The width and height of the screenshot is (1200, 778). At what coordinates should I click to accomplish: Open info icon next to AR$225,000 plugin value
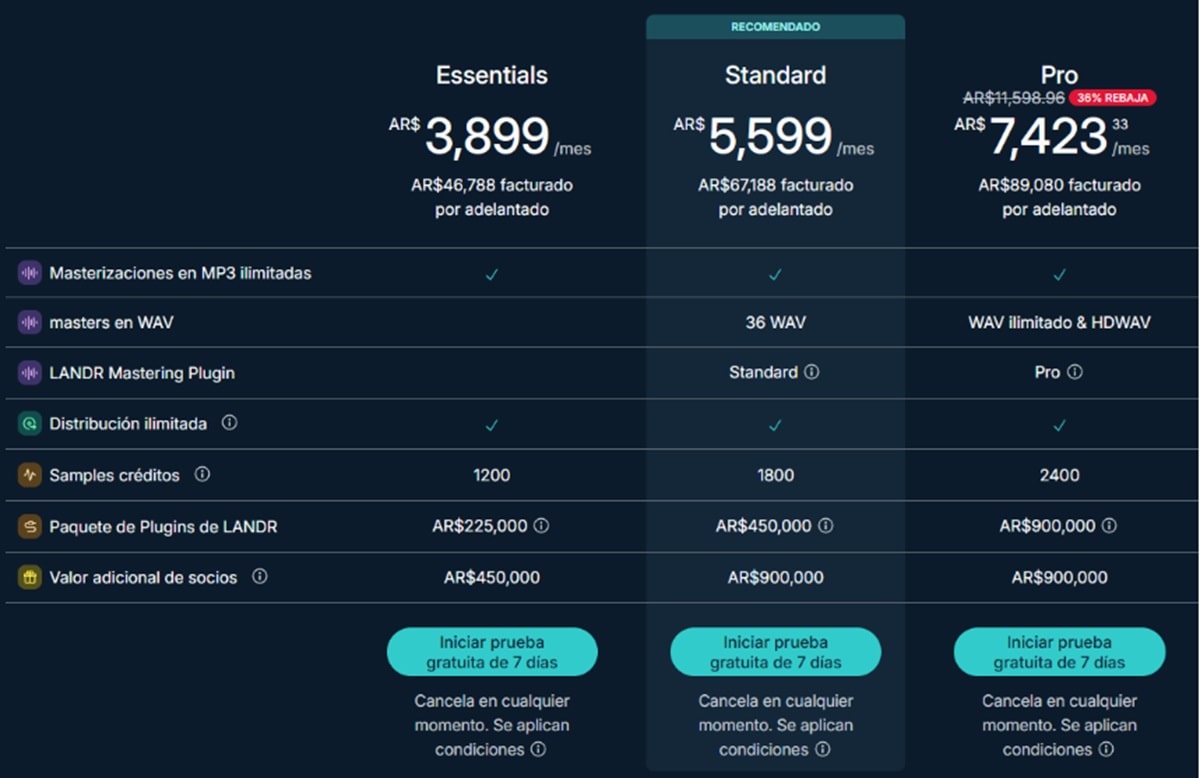(541, 526)
